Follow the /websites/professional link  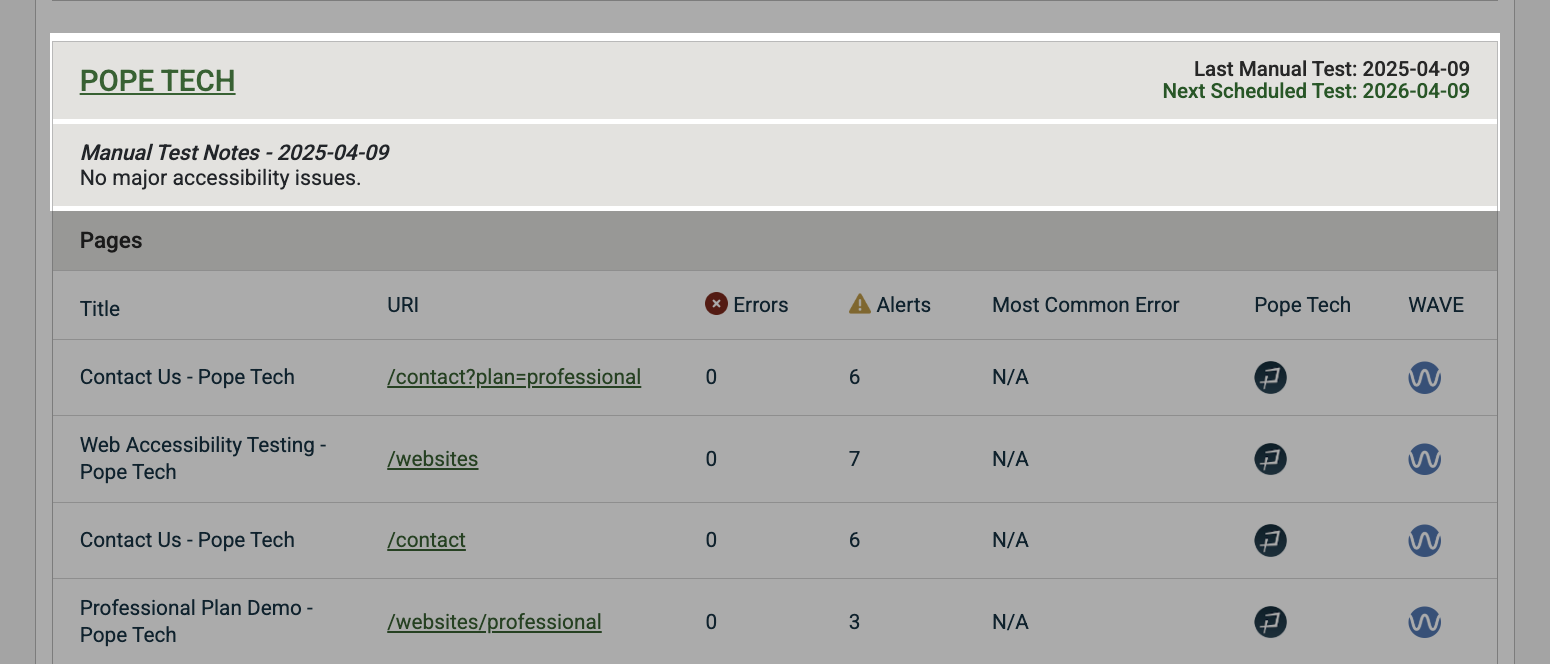tap(494, 622)
